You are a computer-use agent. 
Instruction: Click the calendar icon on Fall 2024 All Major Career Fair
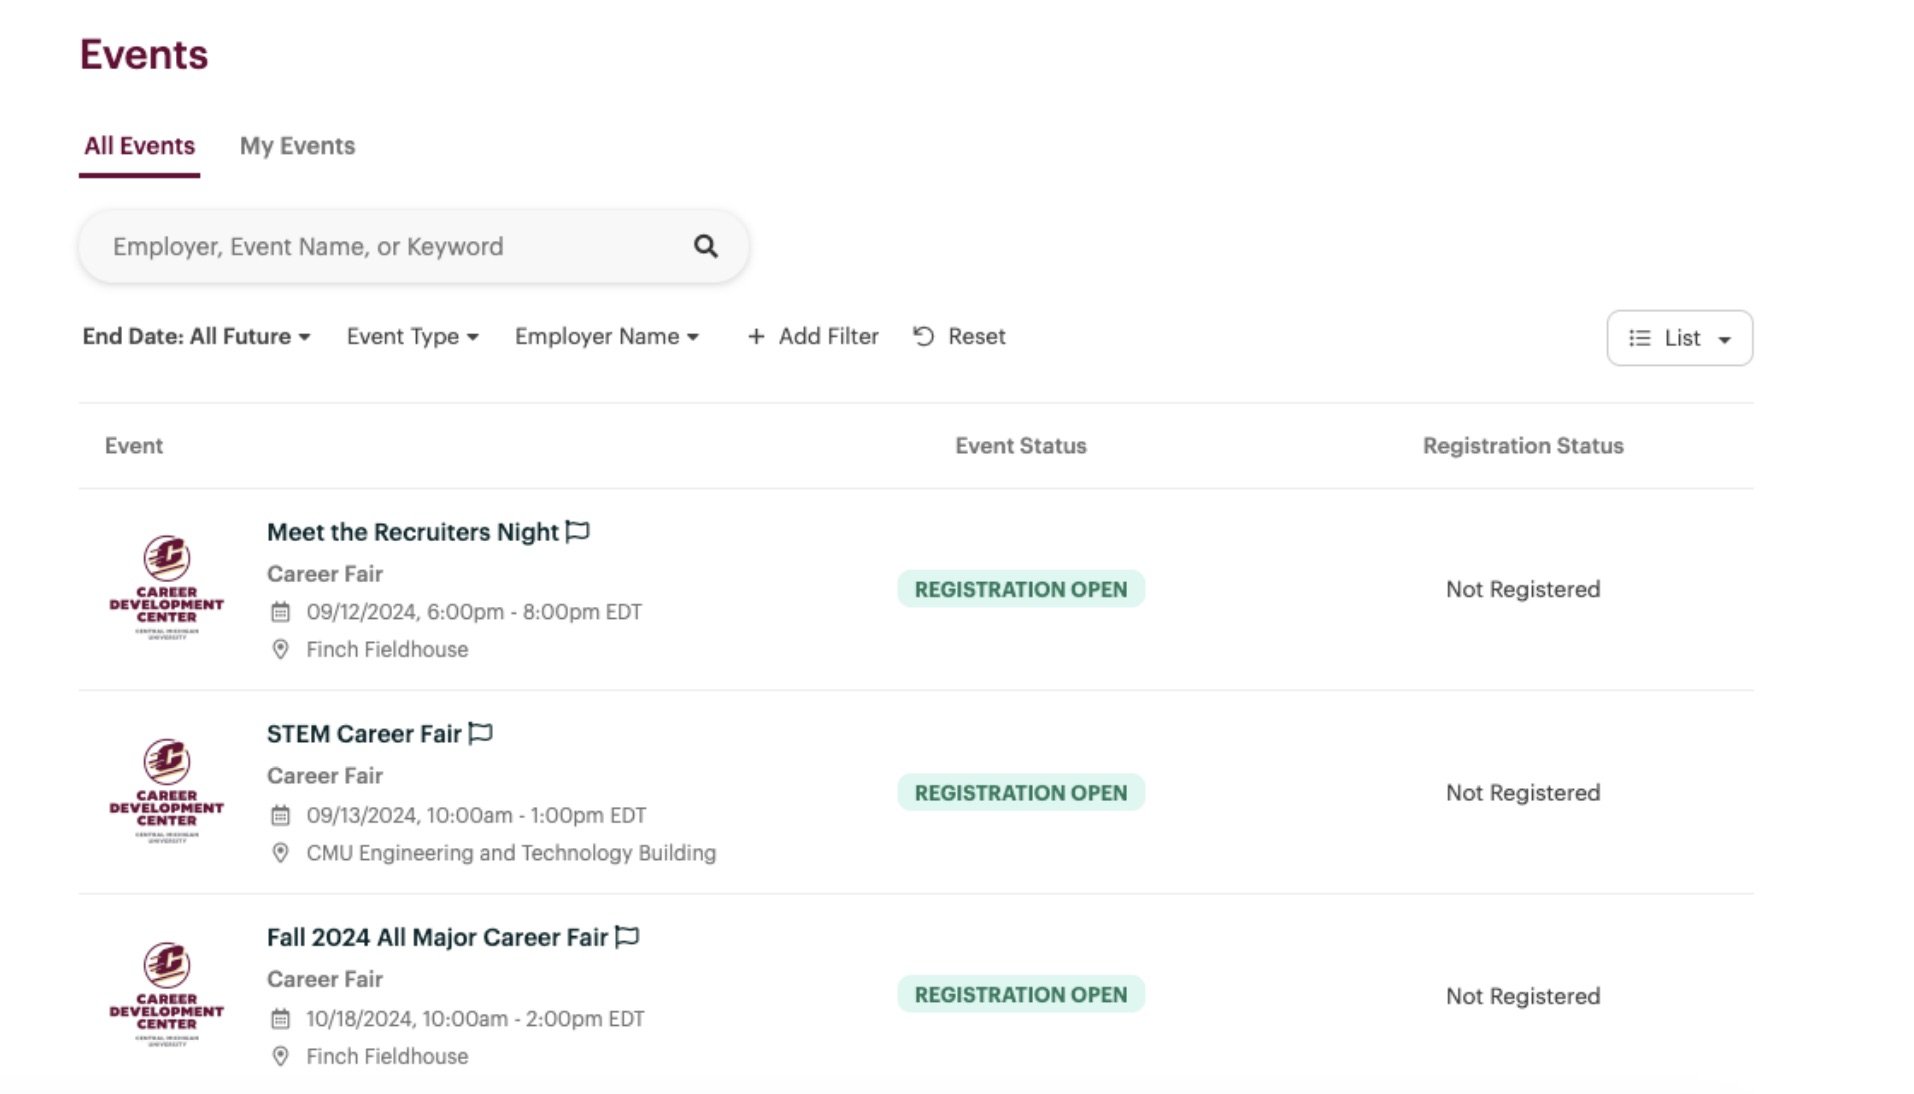pos(280,1018)
